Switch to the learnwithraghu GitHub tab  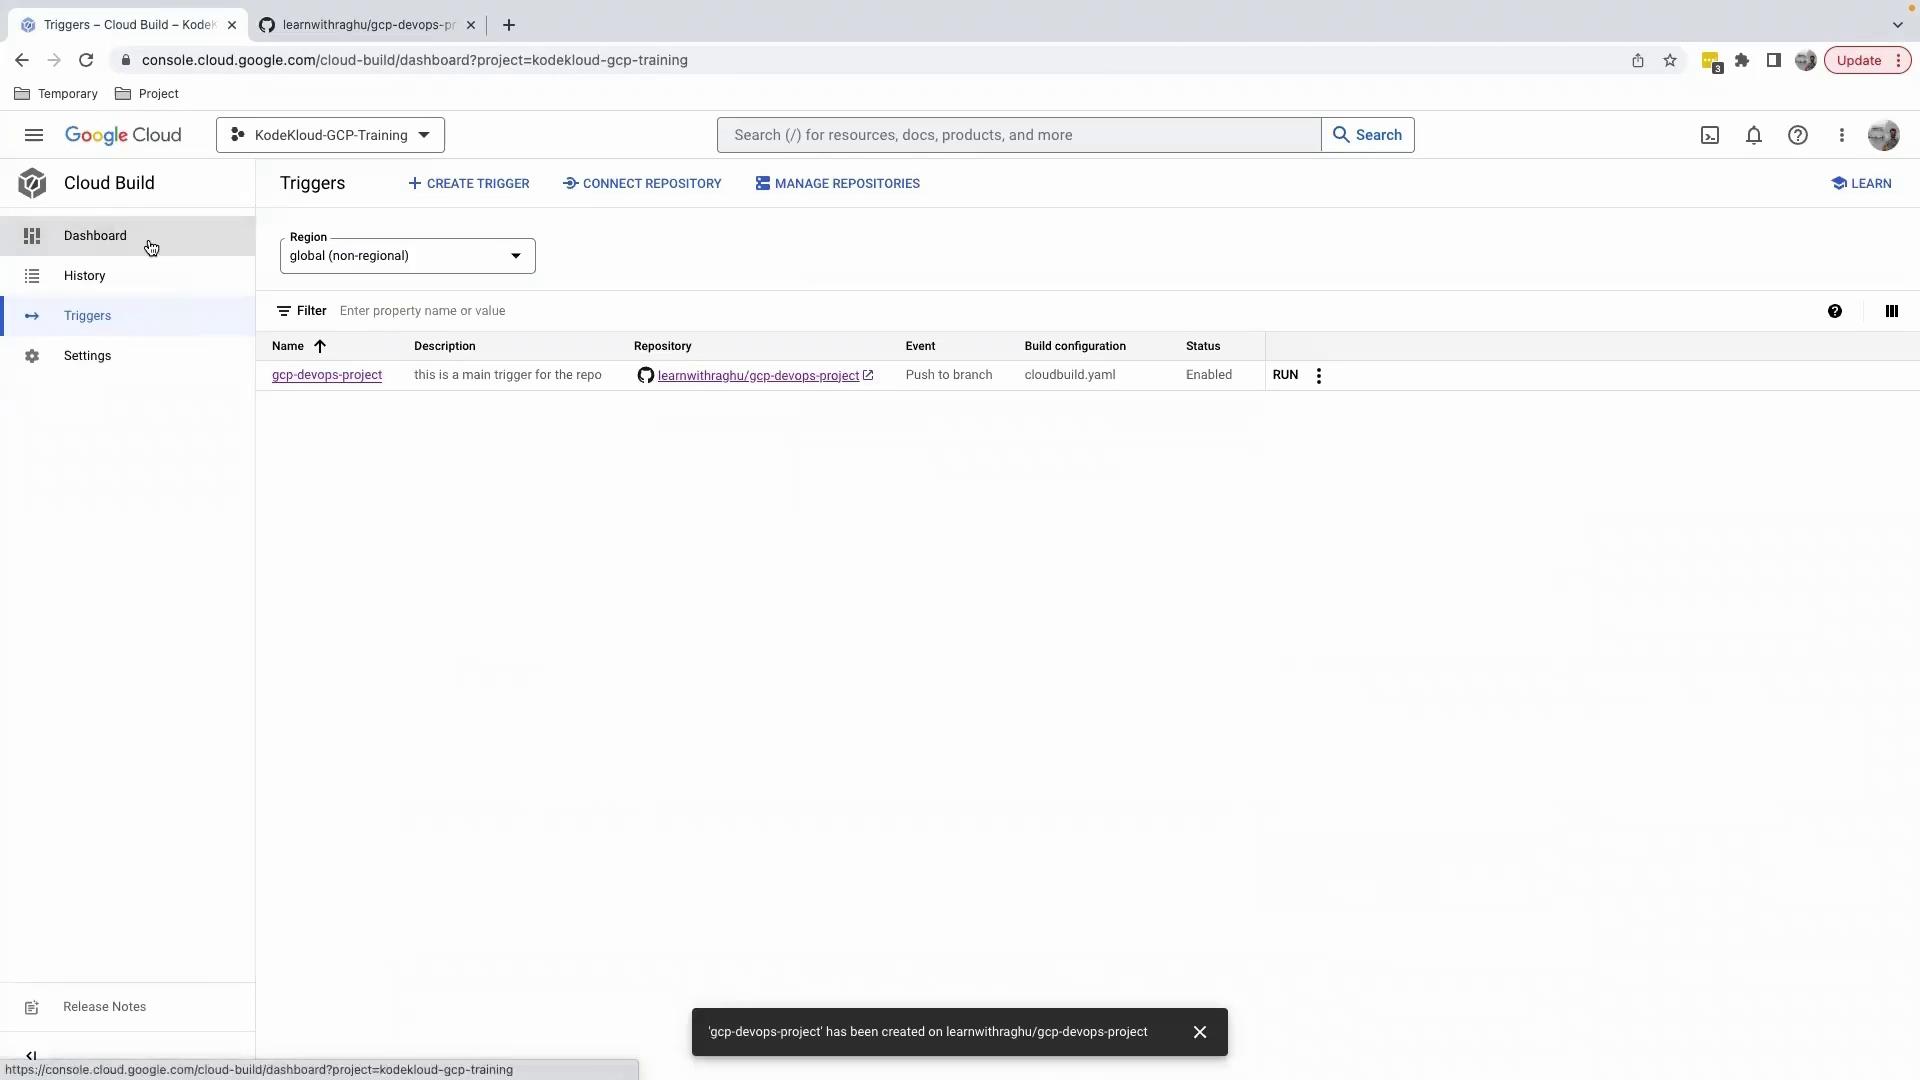click(x=366, y=25)
